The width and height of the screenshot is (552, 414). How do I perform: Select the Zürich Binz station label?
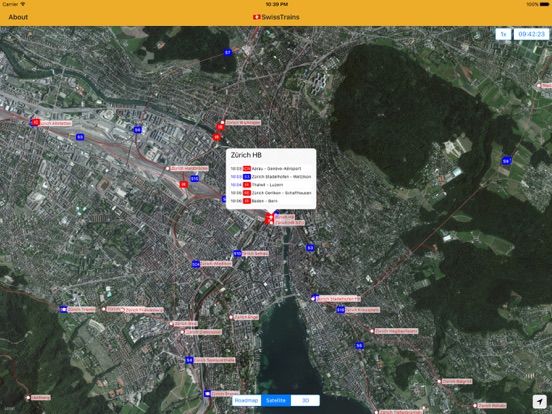(x=186, y=323)
